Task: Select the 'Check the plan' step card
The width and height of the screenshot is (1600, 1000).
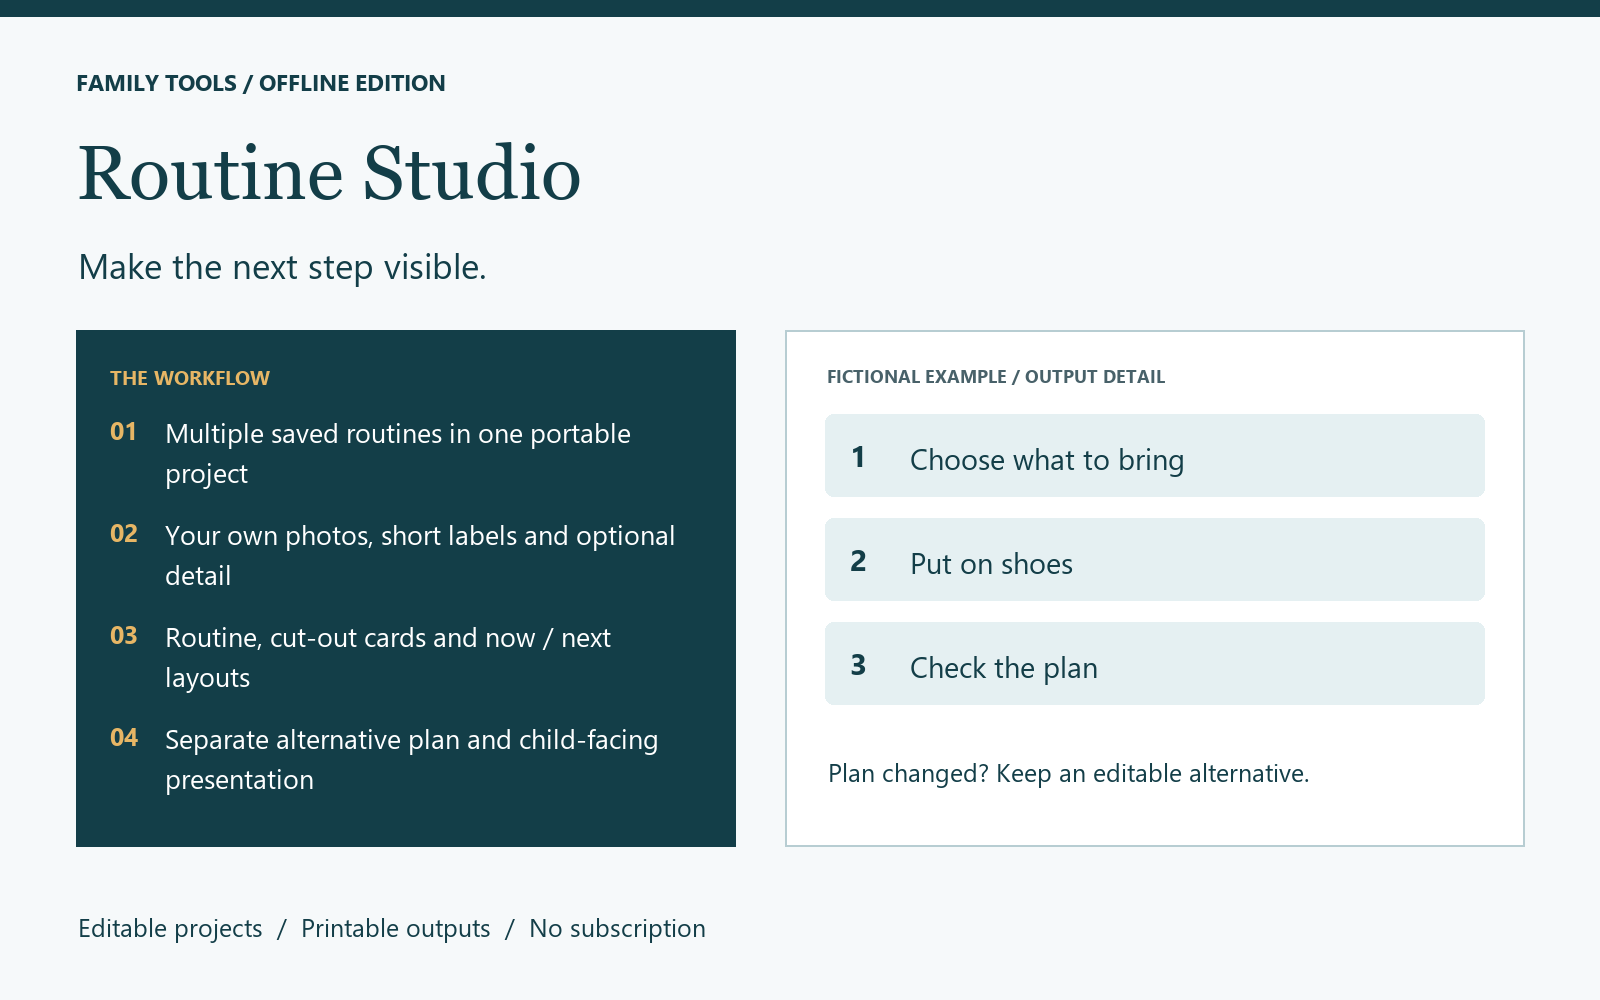Action: click(x=1155, y=664)
